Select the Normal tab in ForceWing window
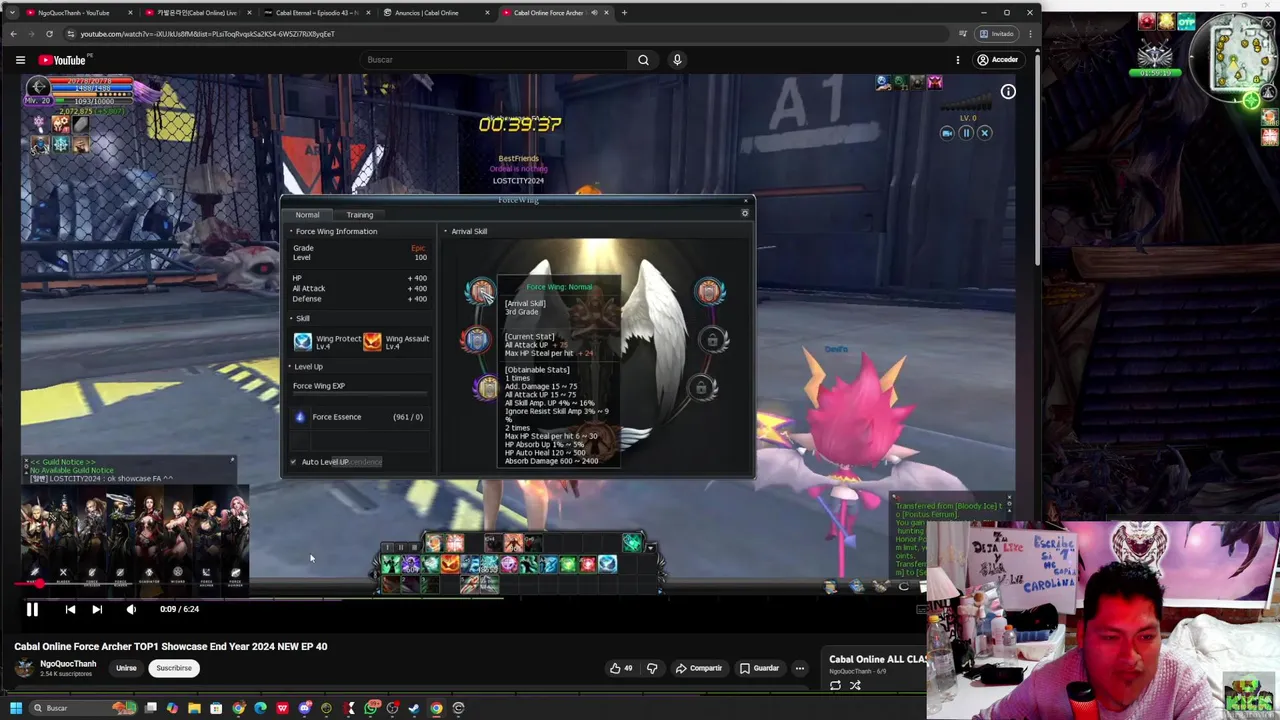Viewport: 1280px width, 720px height. coord(307,215)
